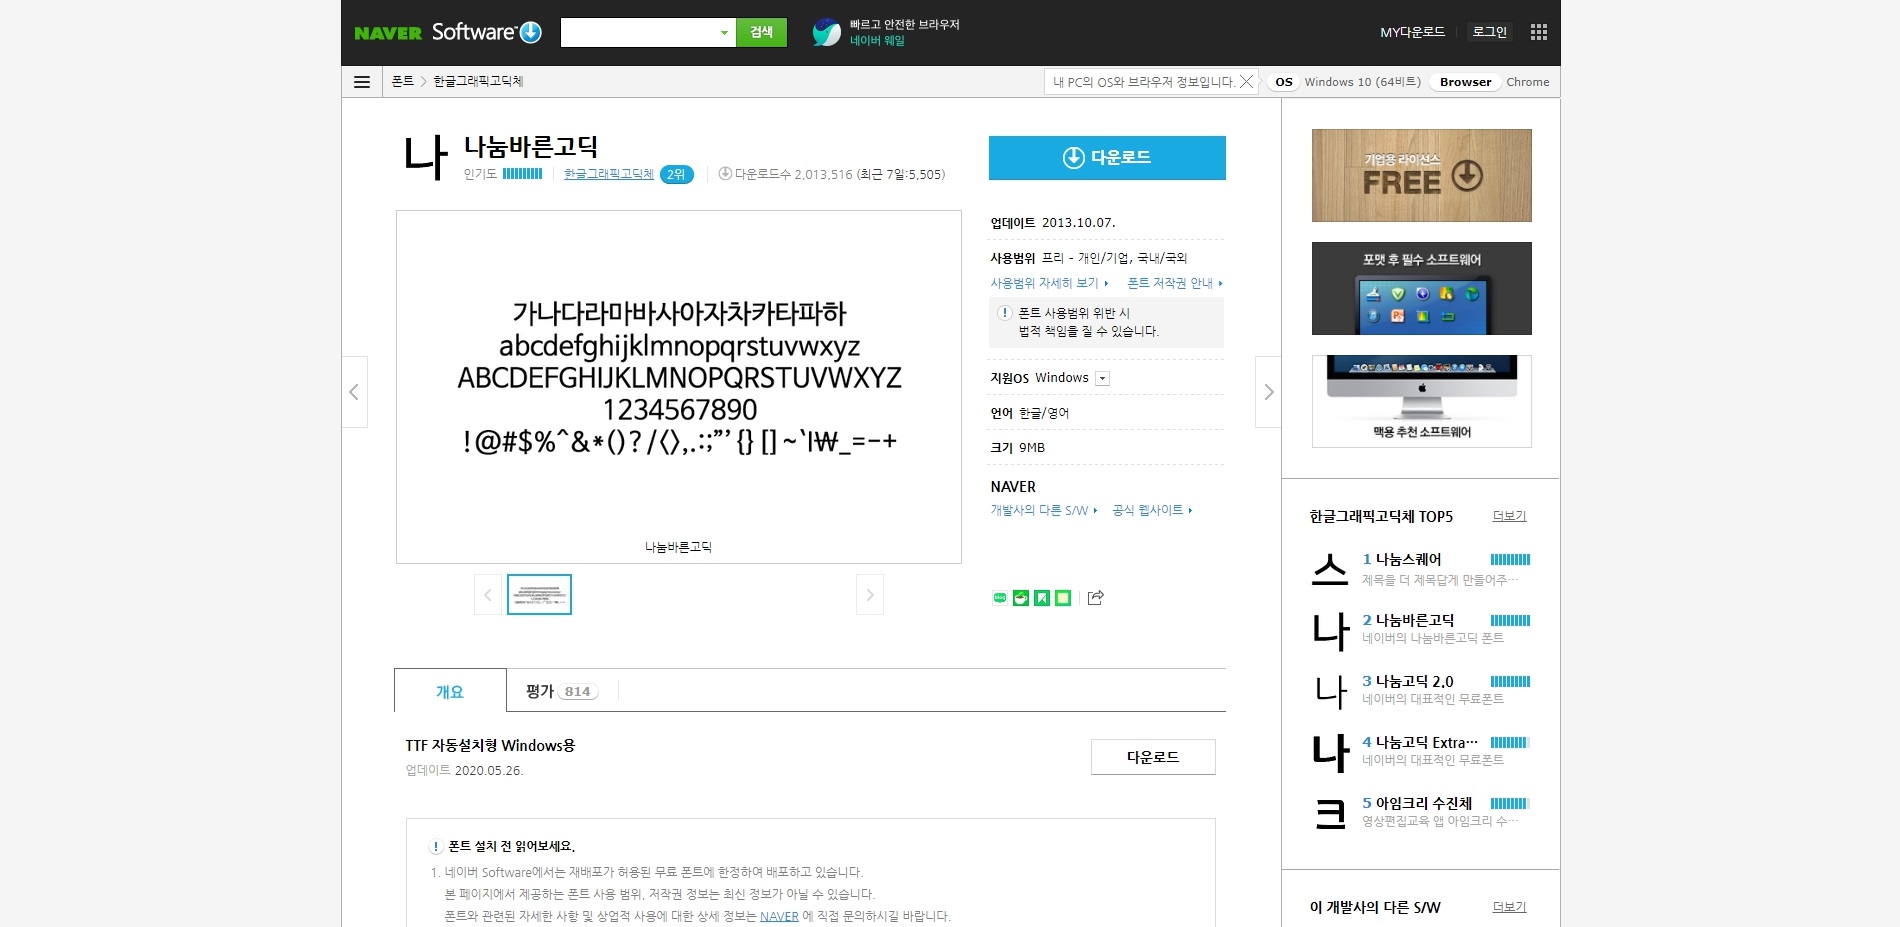Click previous thumbnail arrow below preview

click(x=488, y=595)
